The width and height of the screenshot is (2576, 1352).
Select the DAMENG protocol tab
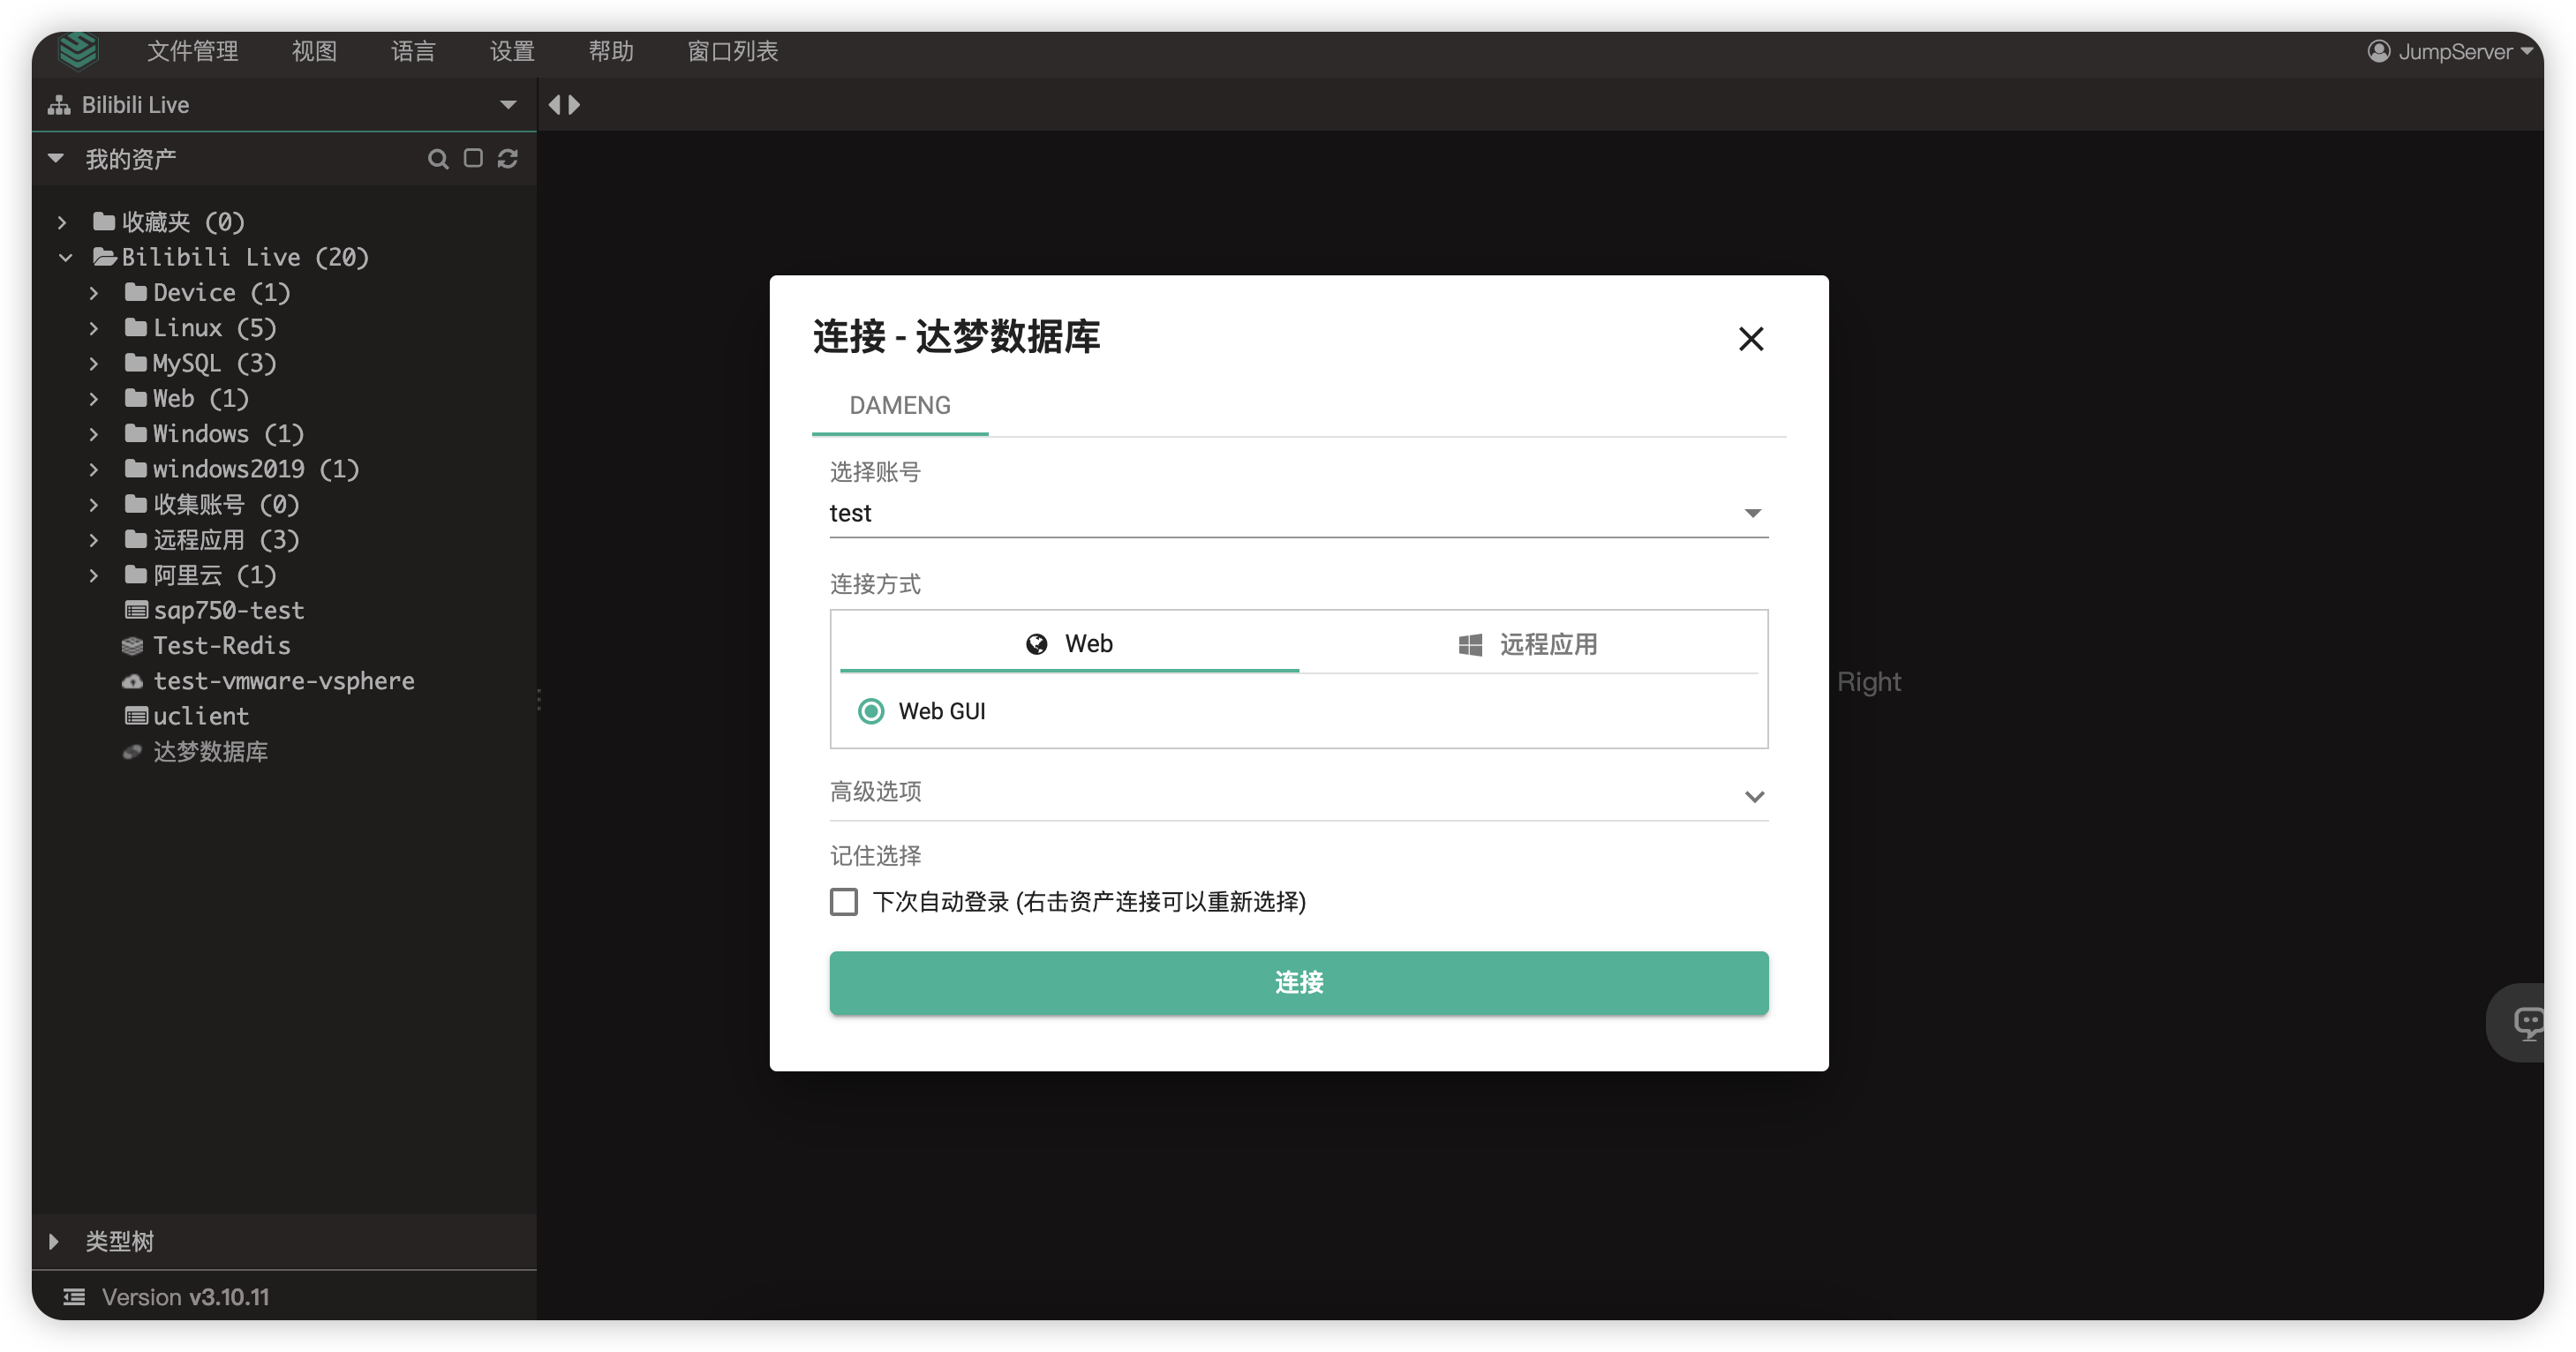click(x=900, y=405)
